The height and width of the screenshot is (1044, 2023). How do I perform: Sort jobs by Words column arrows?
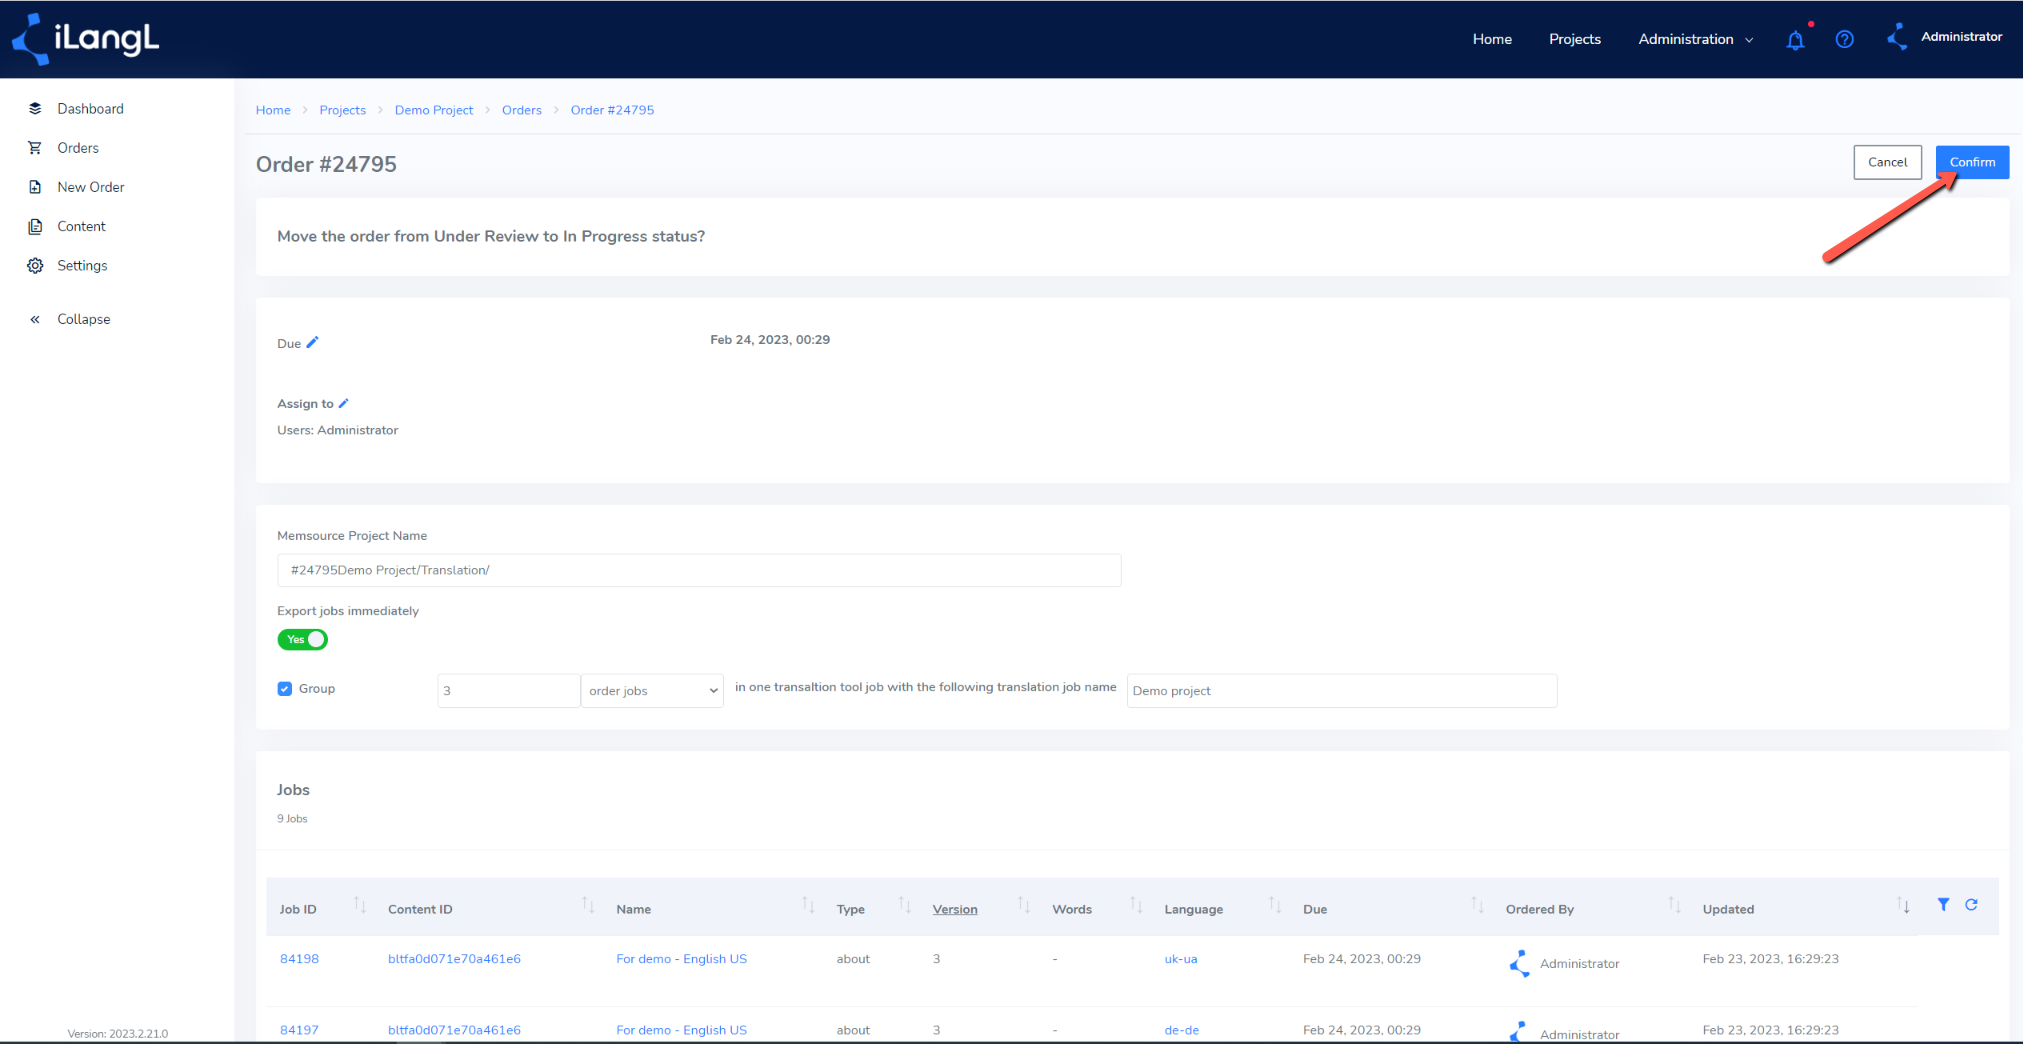click(1136, 905)
